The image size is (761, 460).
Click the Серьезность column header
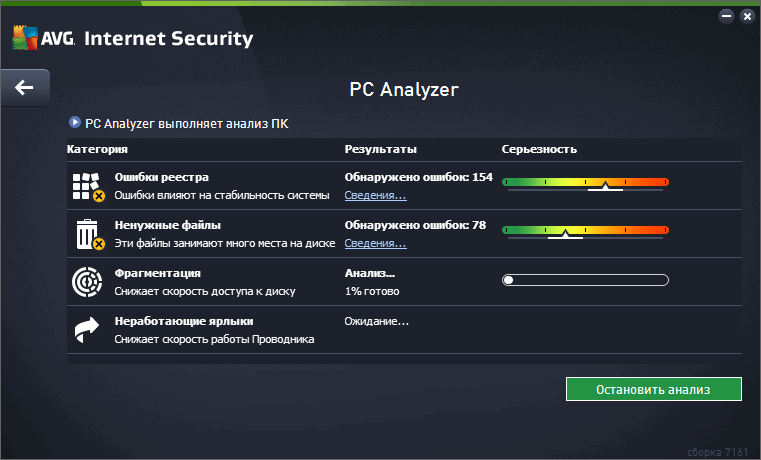pos(539,149)
